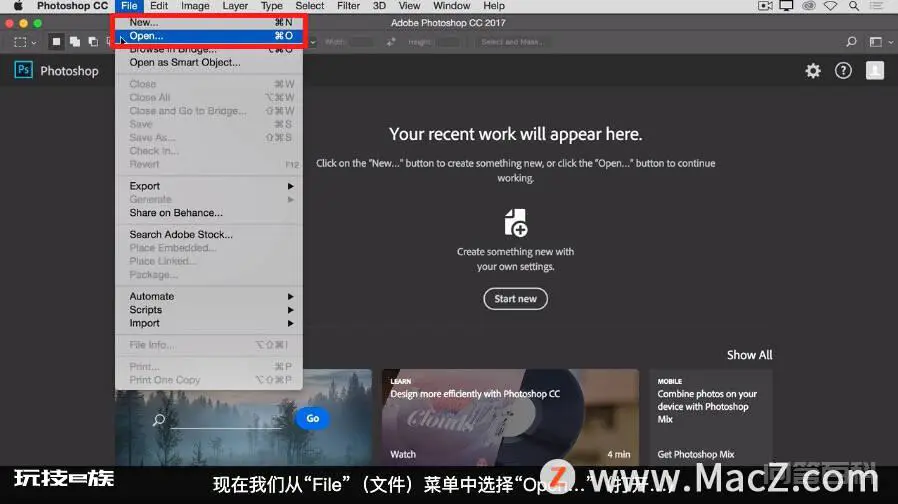898x504 pixels.
Task: Open preferences gear icon
Action: coord(813,70)
